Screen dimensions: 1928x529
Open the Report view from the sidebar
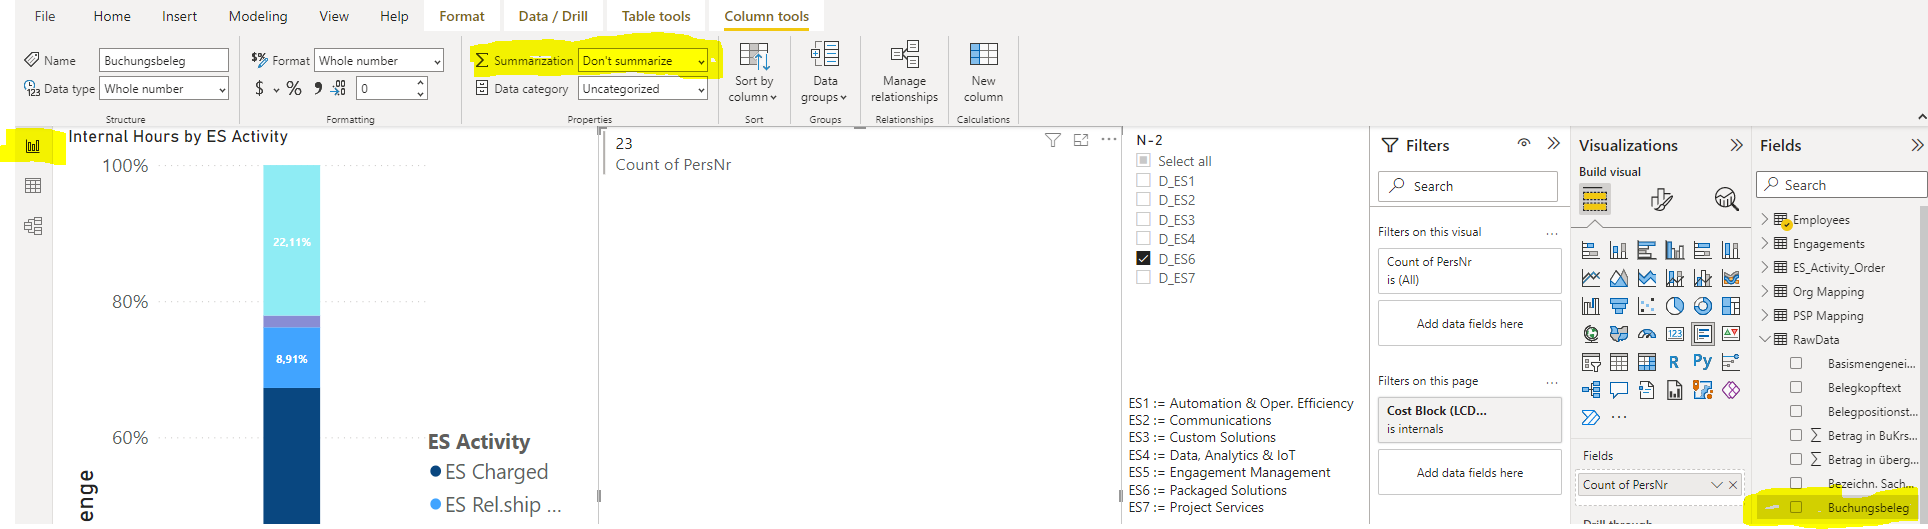tap(33, 146)
